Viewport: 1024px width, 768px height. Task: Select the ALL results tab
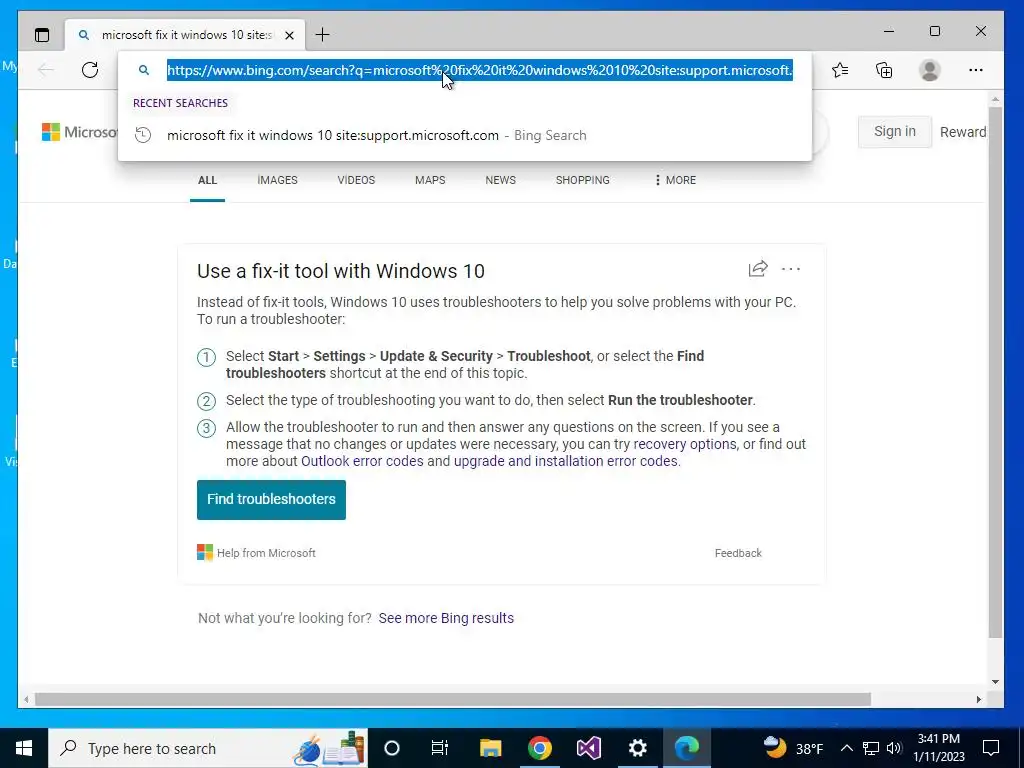point(207,180)
